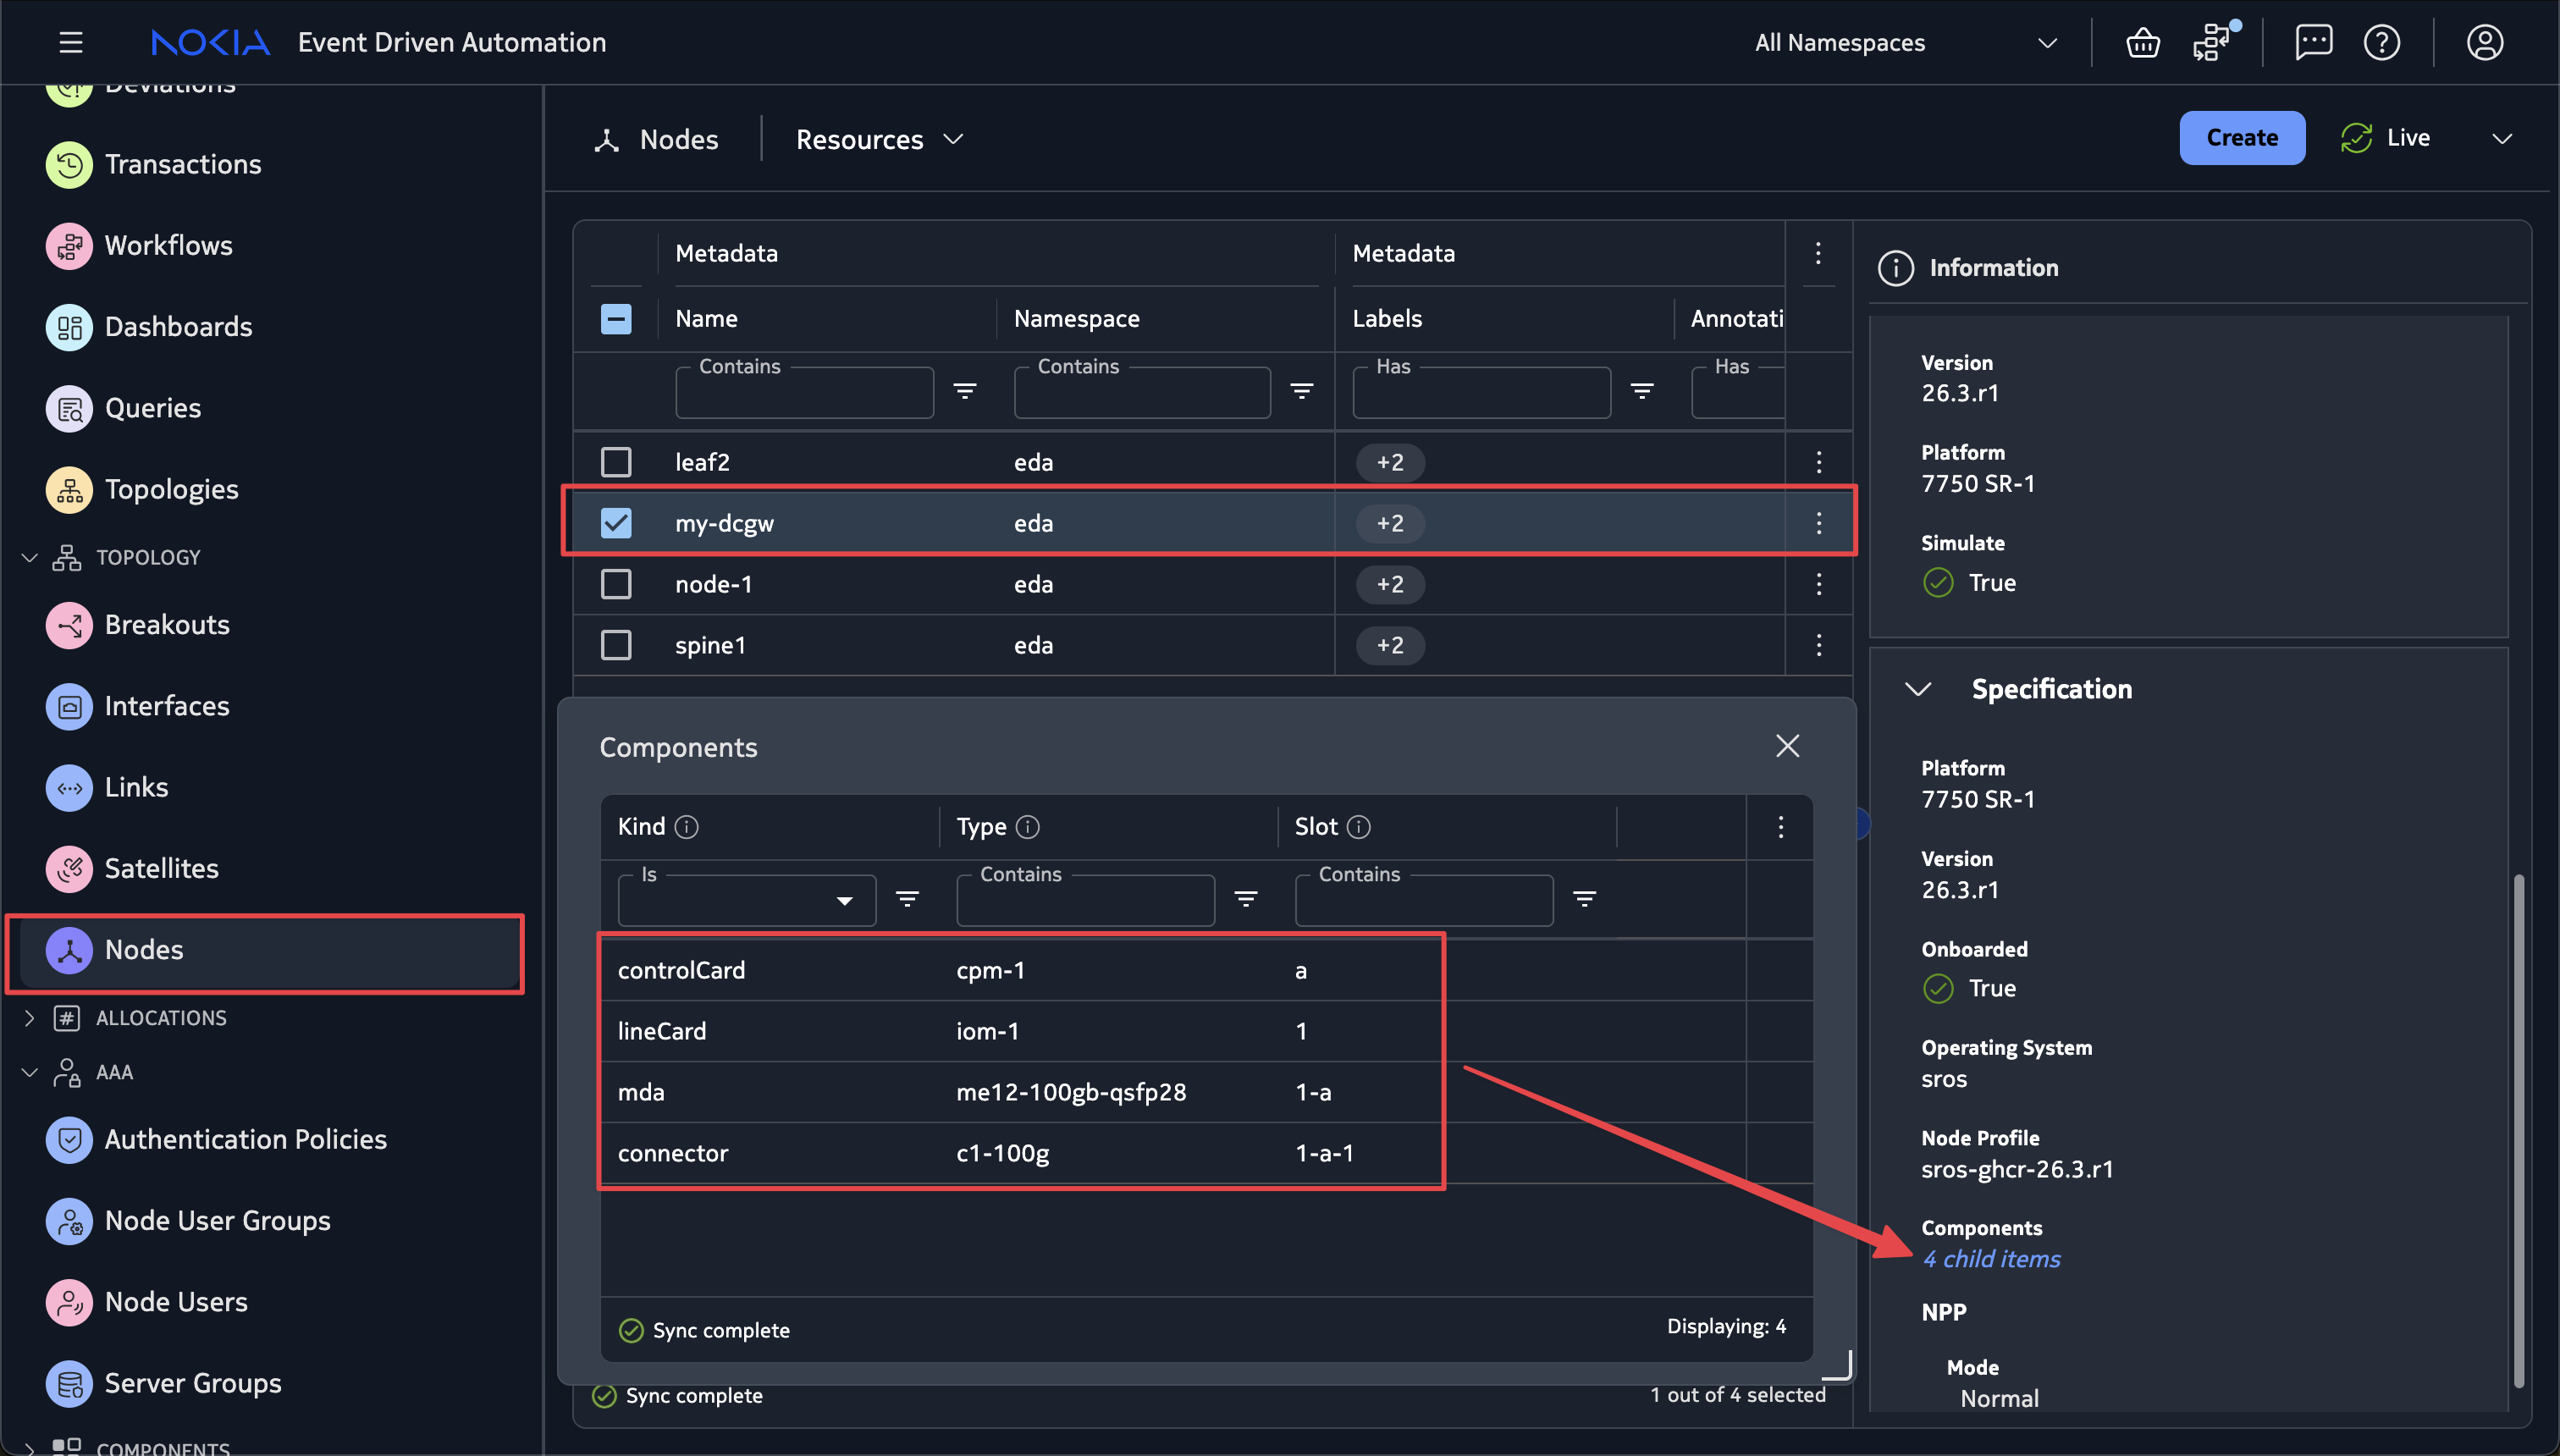Click the Namespace column filter icon

click(x=1301, y=391)
